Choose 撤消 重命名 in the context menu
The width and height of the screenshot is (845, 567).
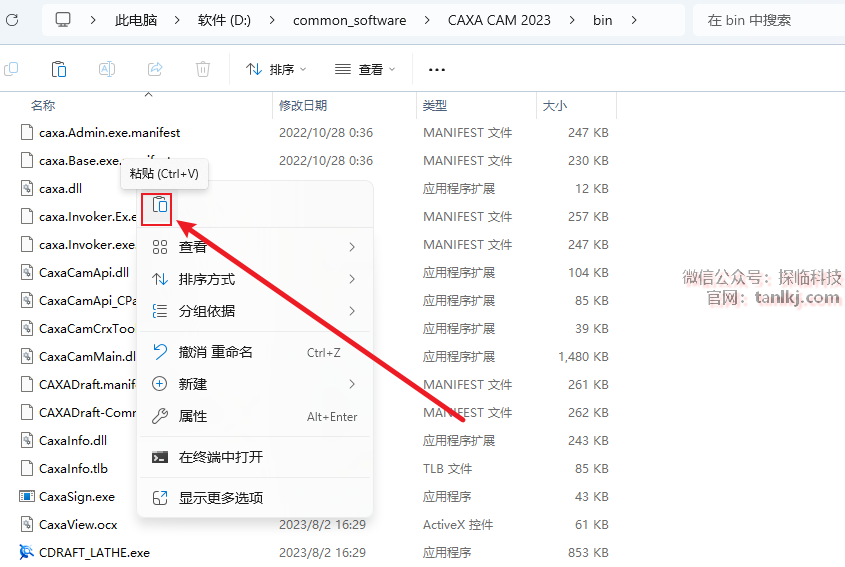click(x=255, y=352)
